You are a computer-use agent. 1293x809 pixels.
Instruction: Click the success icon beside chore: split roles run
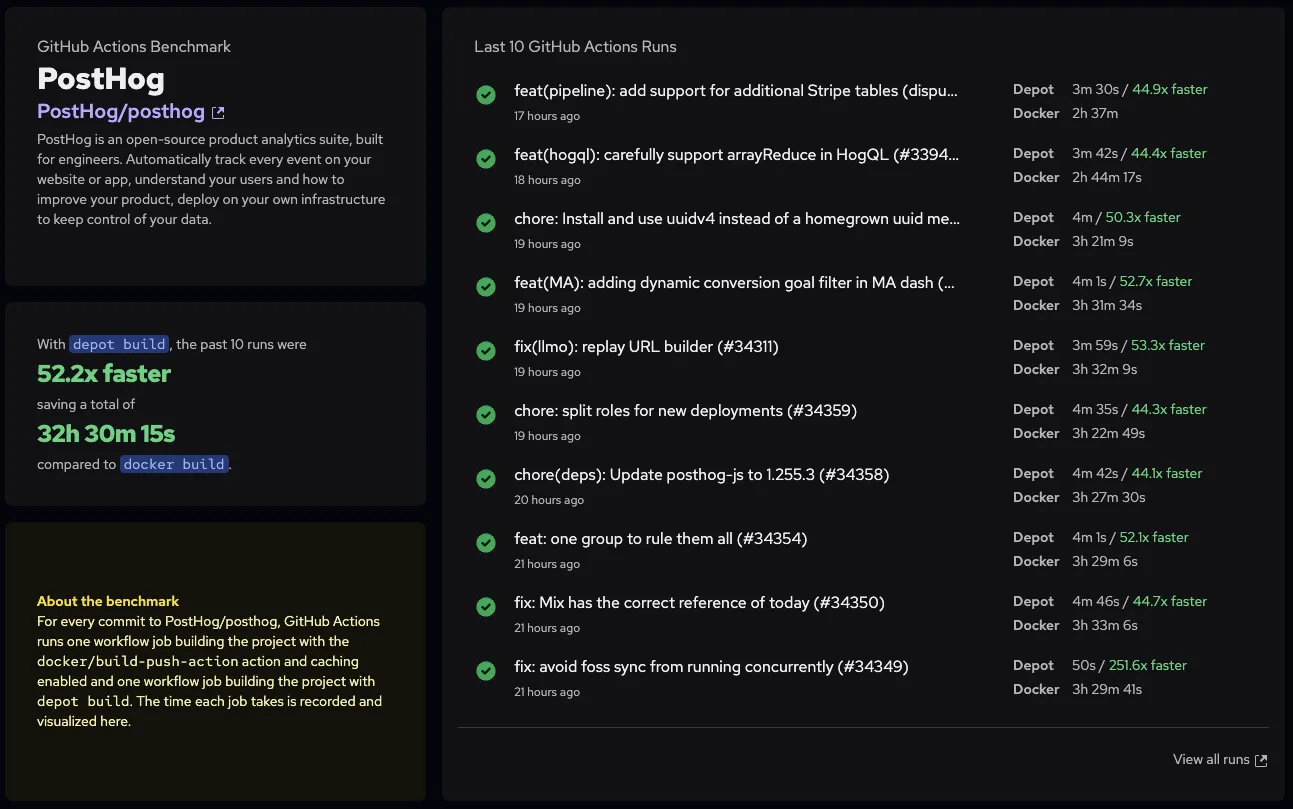pos(486,414)
